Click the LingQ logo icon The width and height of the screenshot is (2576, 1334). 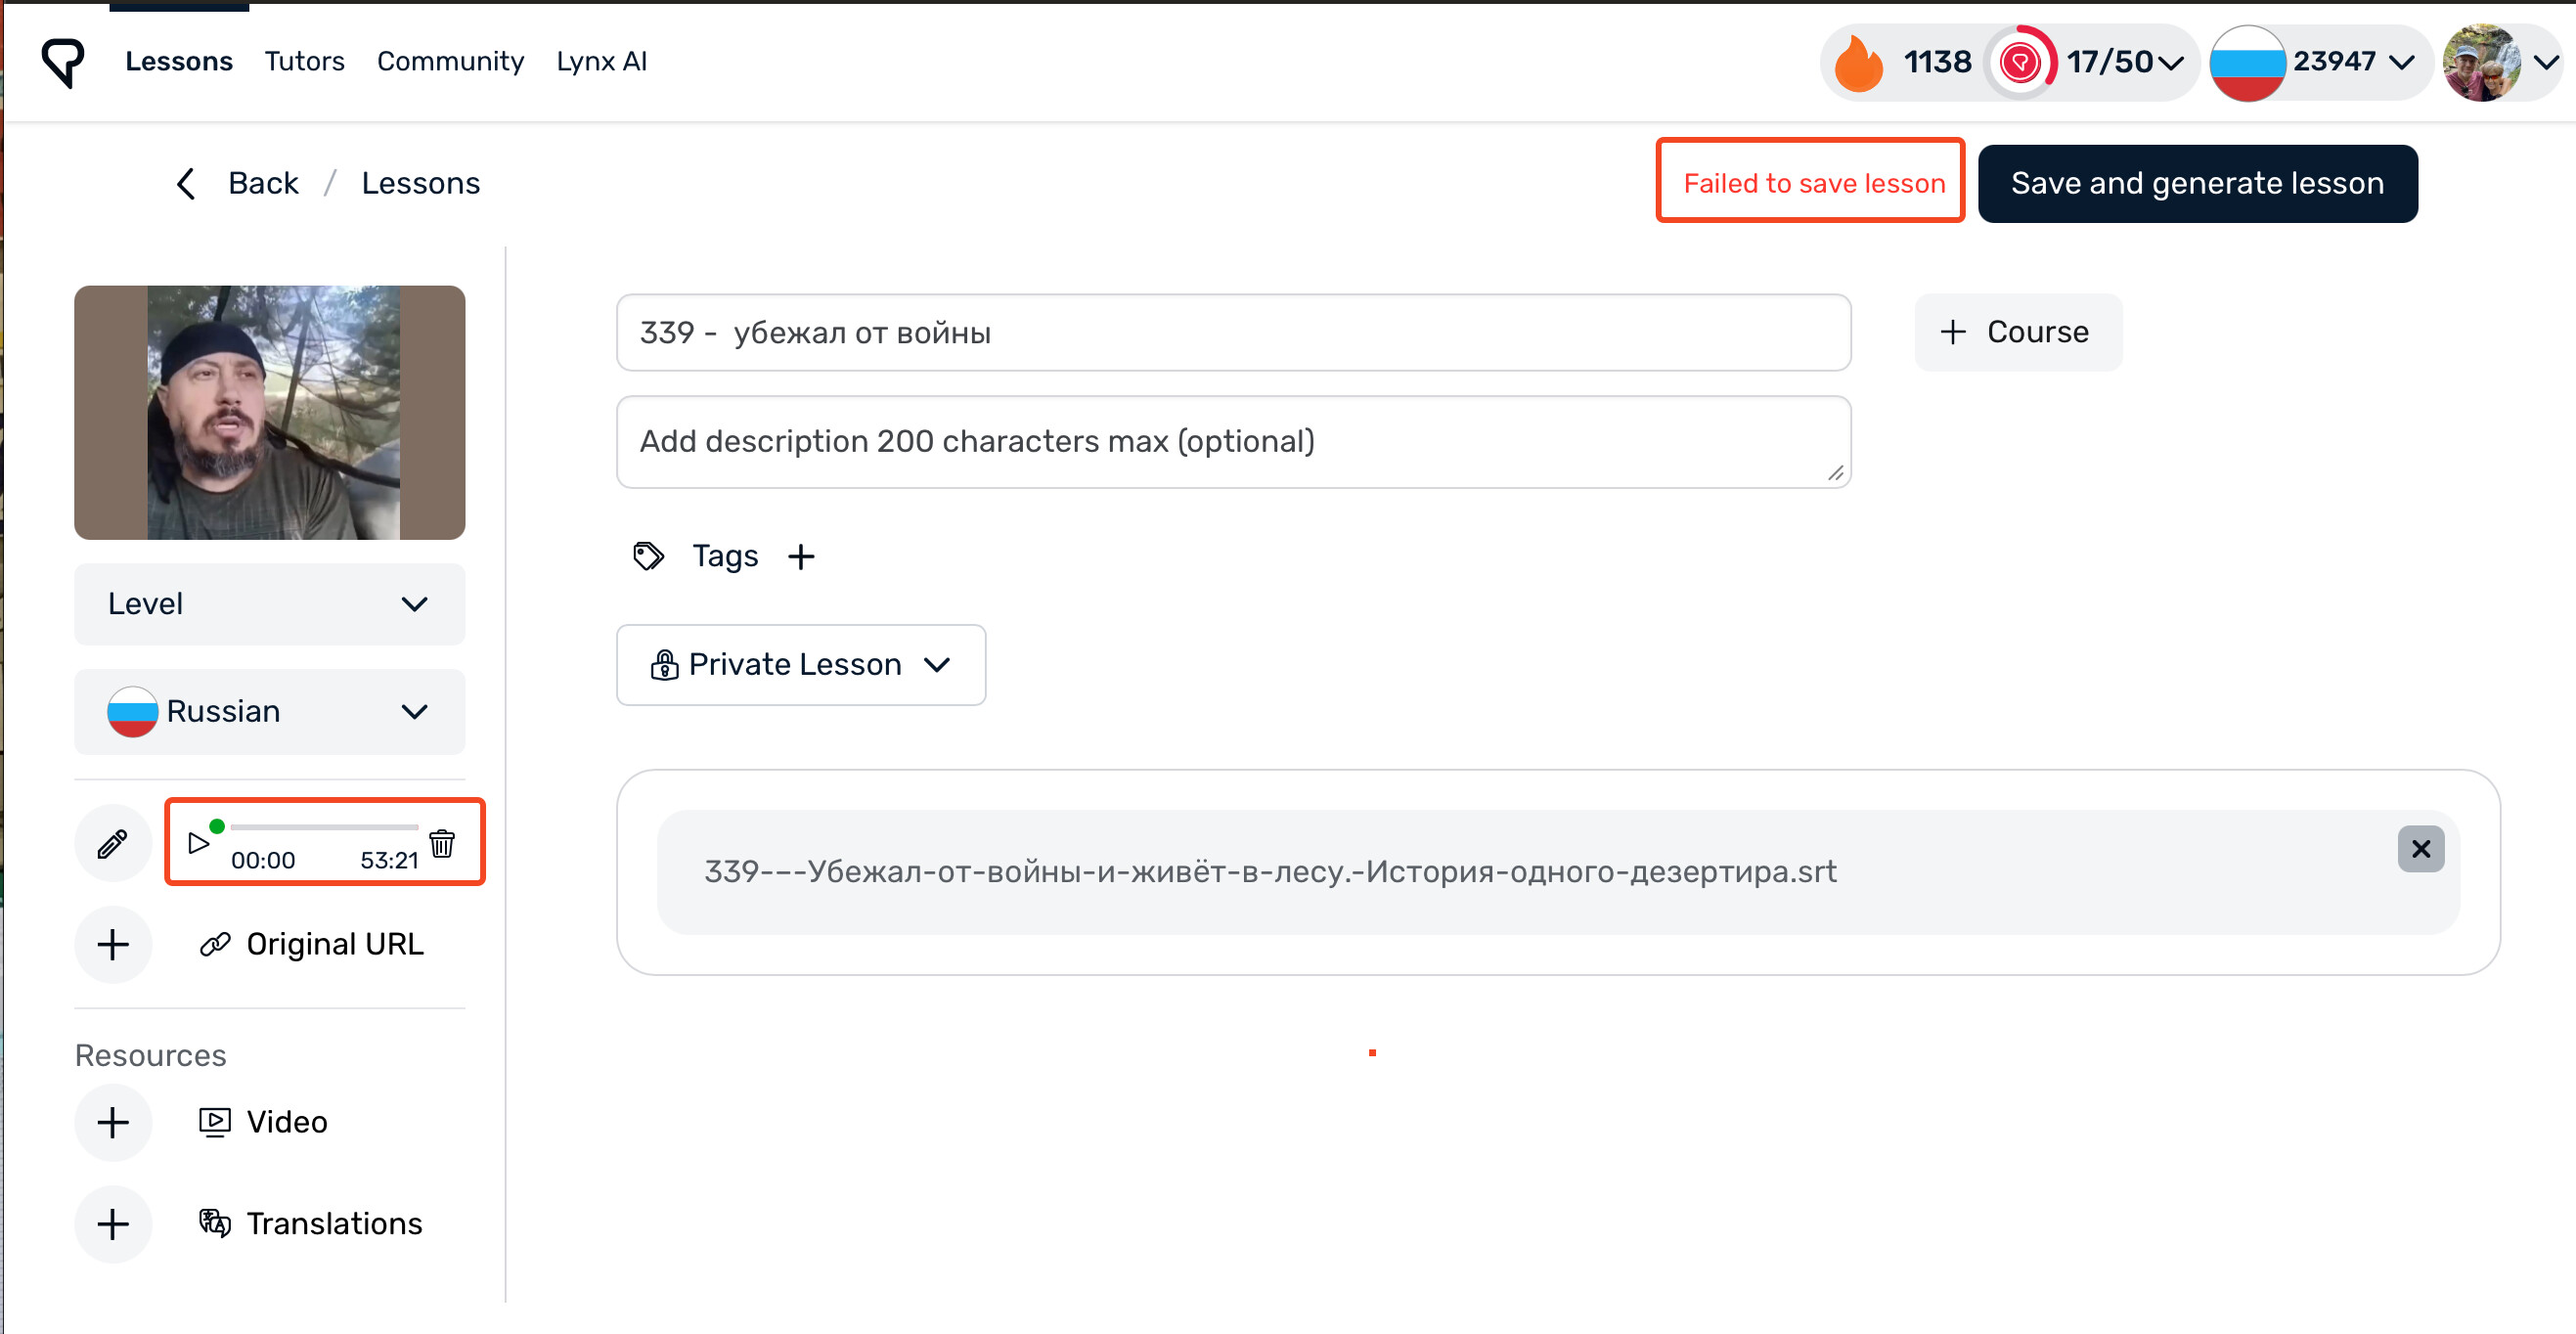pos(63,62)
